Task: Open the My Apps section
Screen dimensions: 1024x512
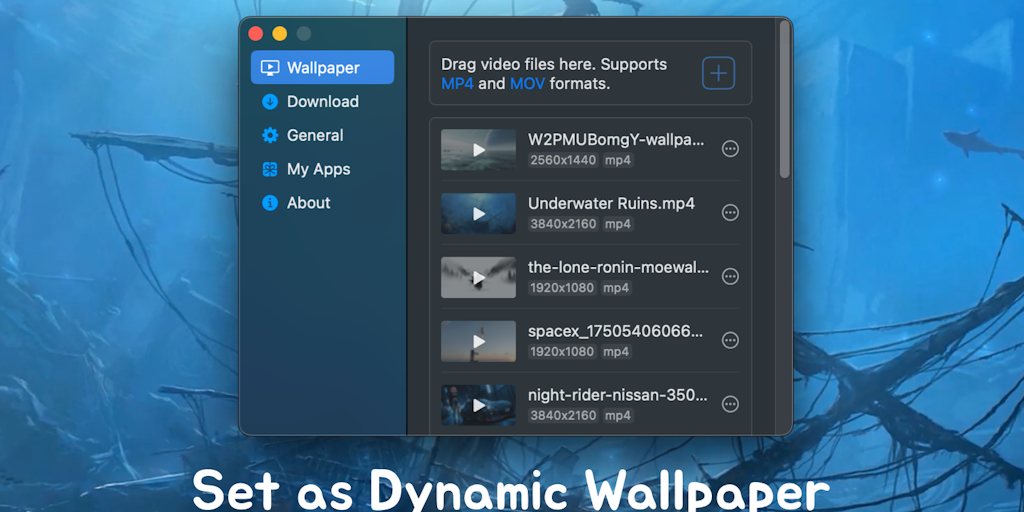Action: coord(318,169)
